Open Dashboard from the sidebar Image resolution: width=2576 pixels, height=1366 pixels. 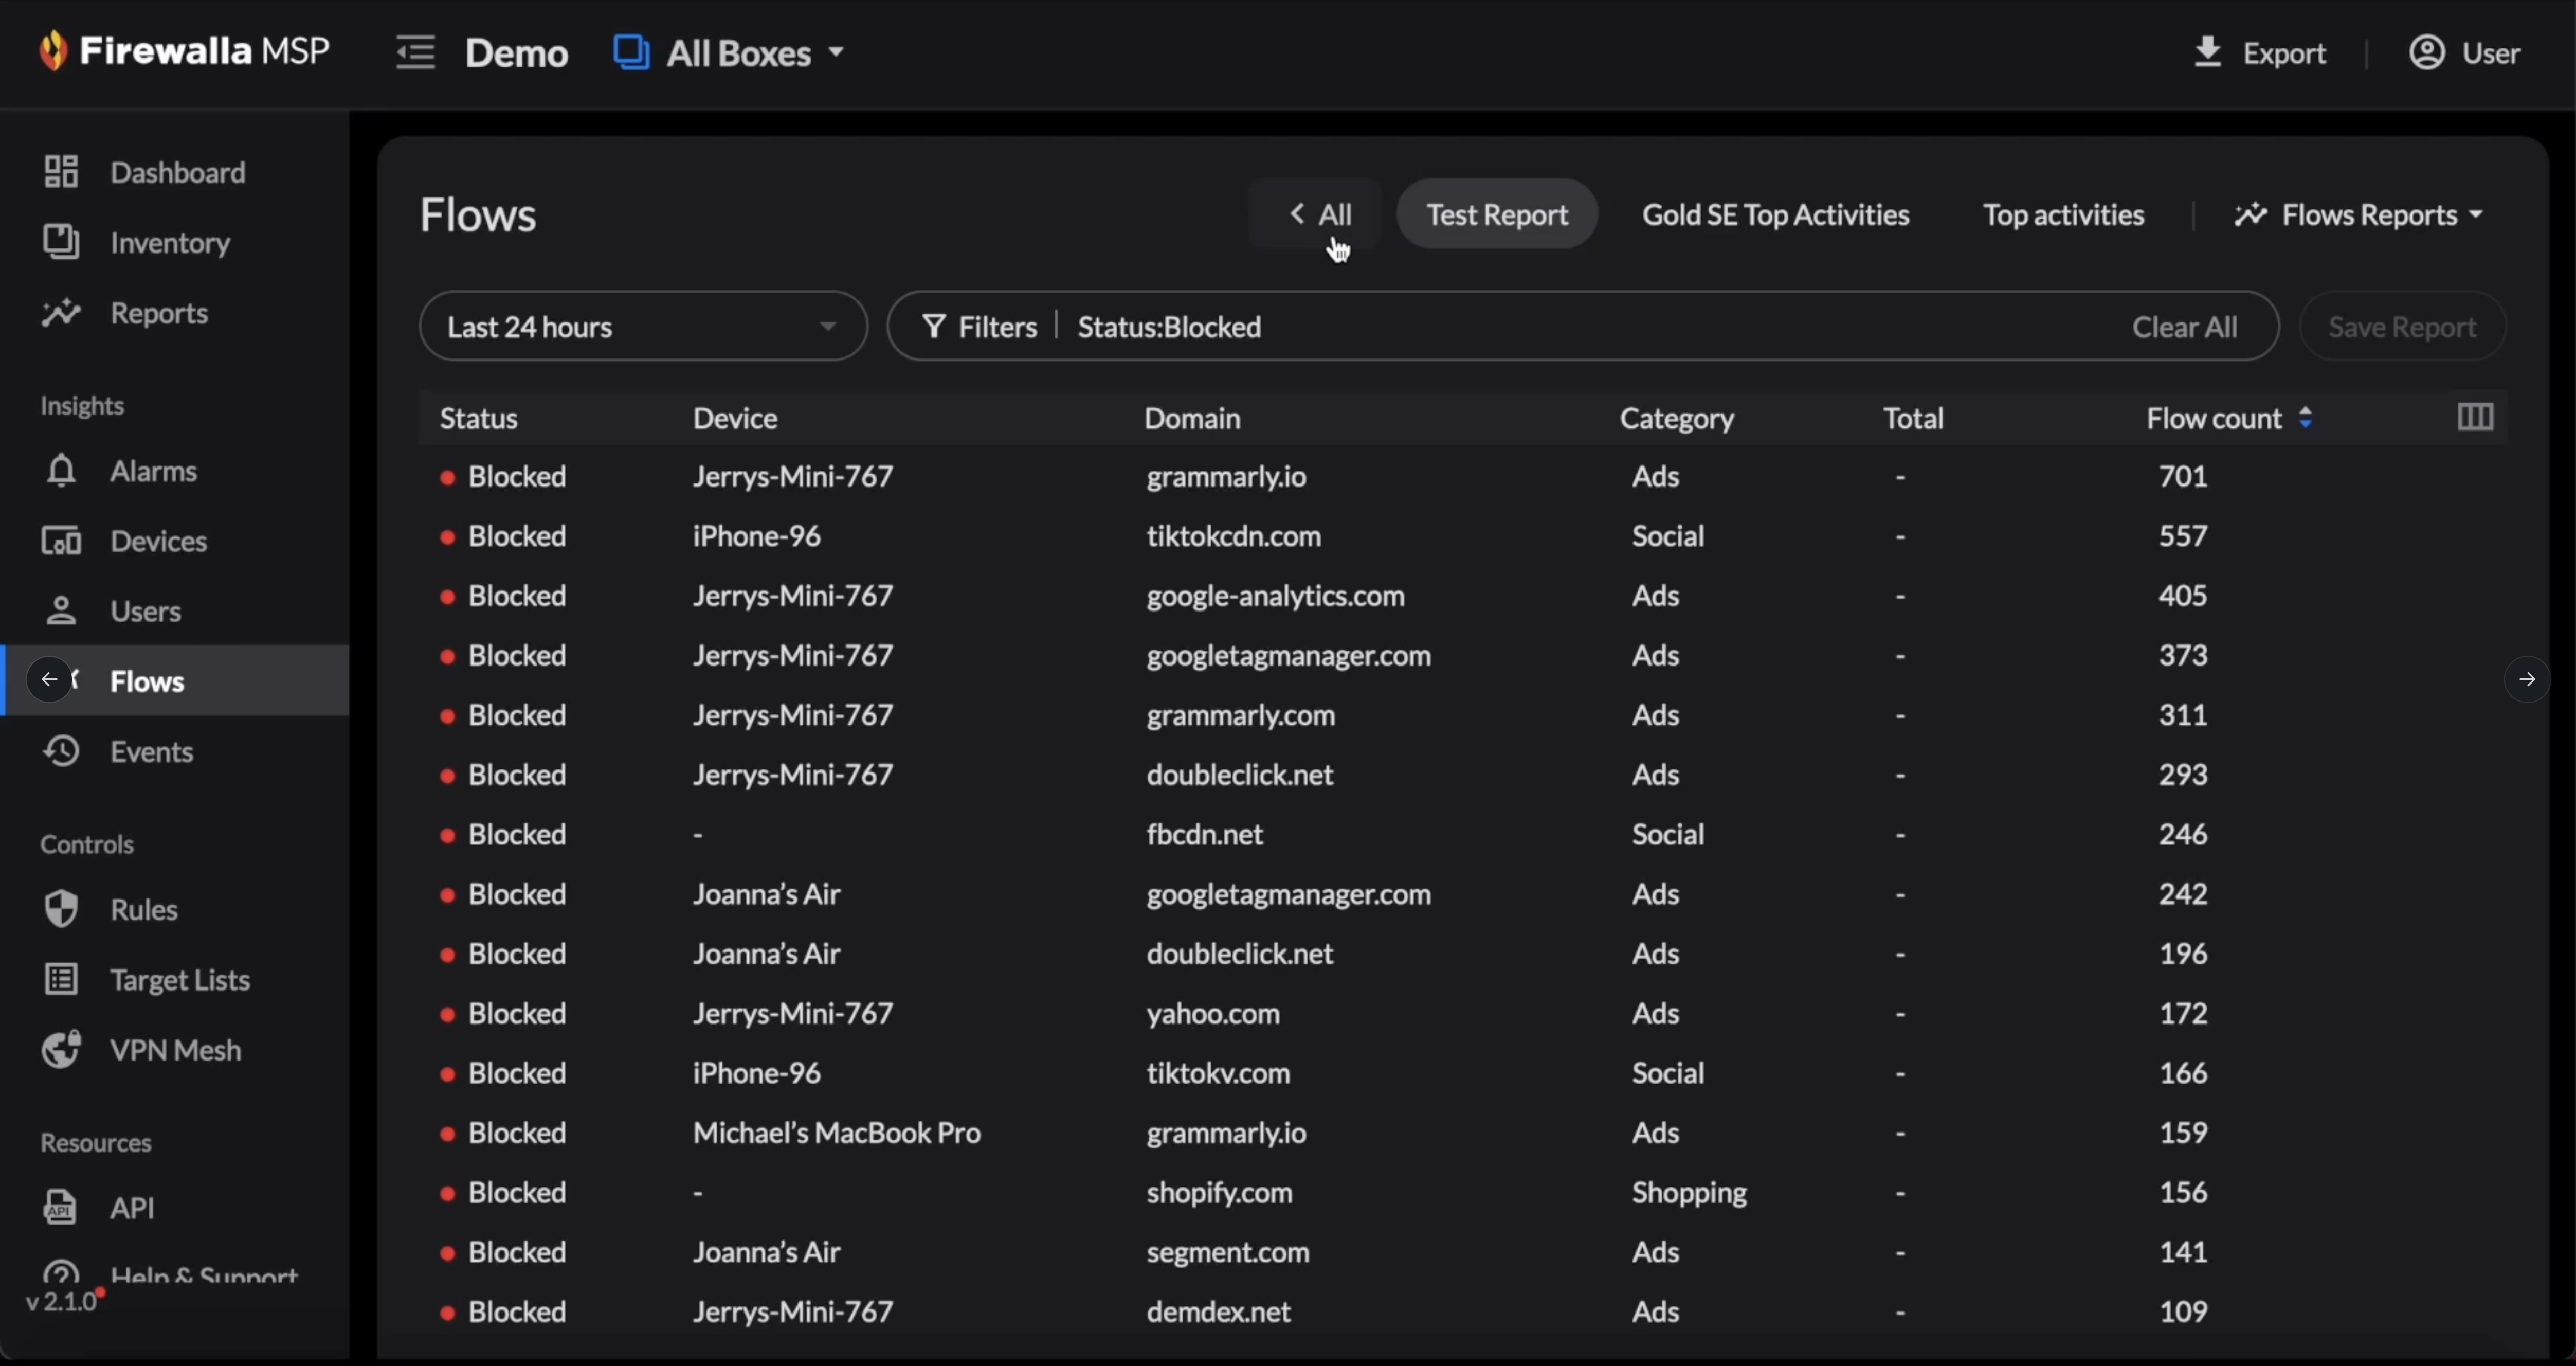coord(175,172)
